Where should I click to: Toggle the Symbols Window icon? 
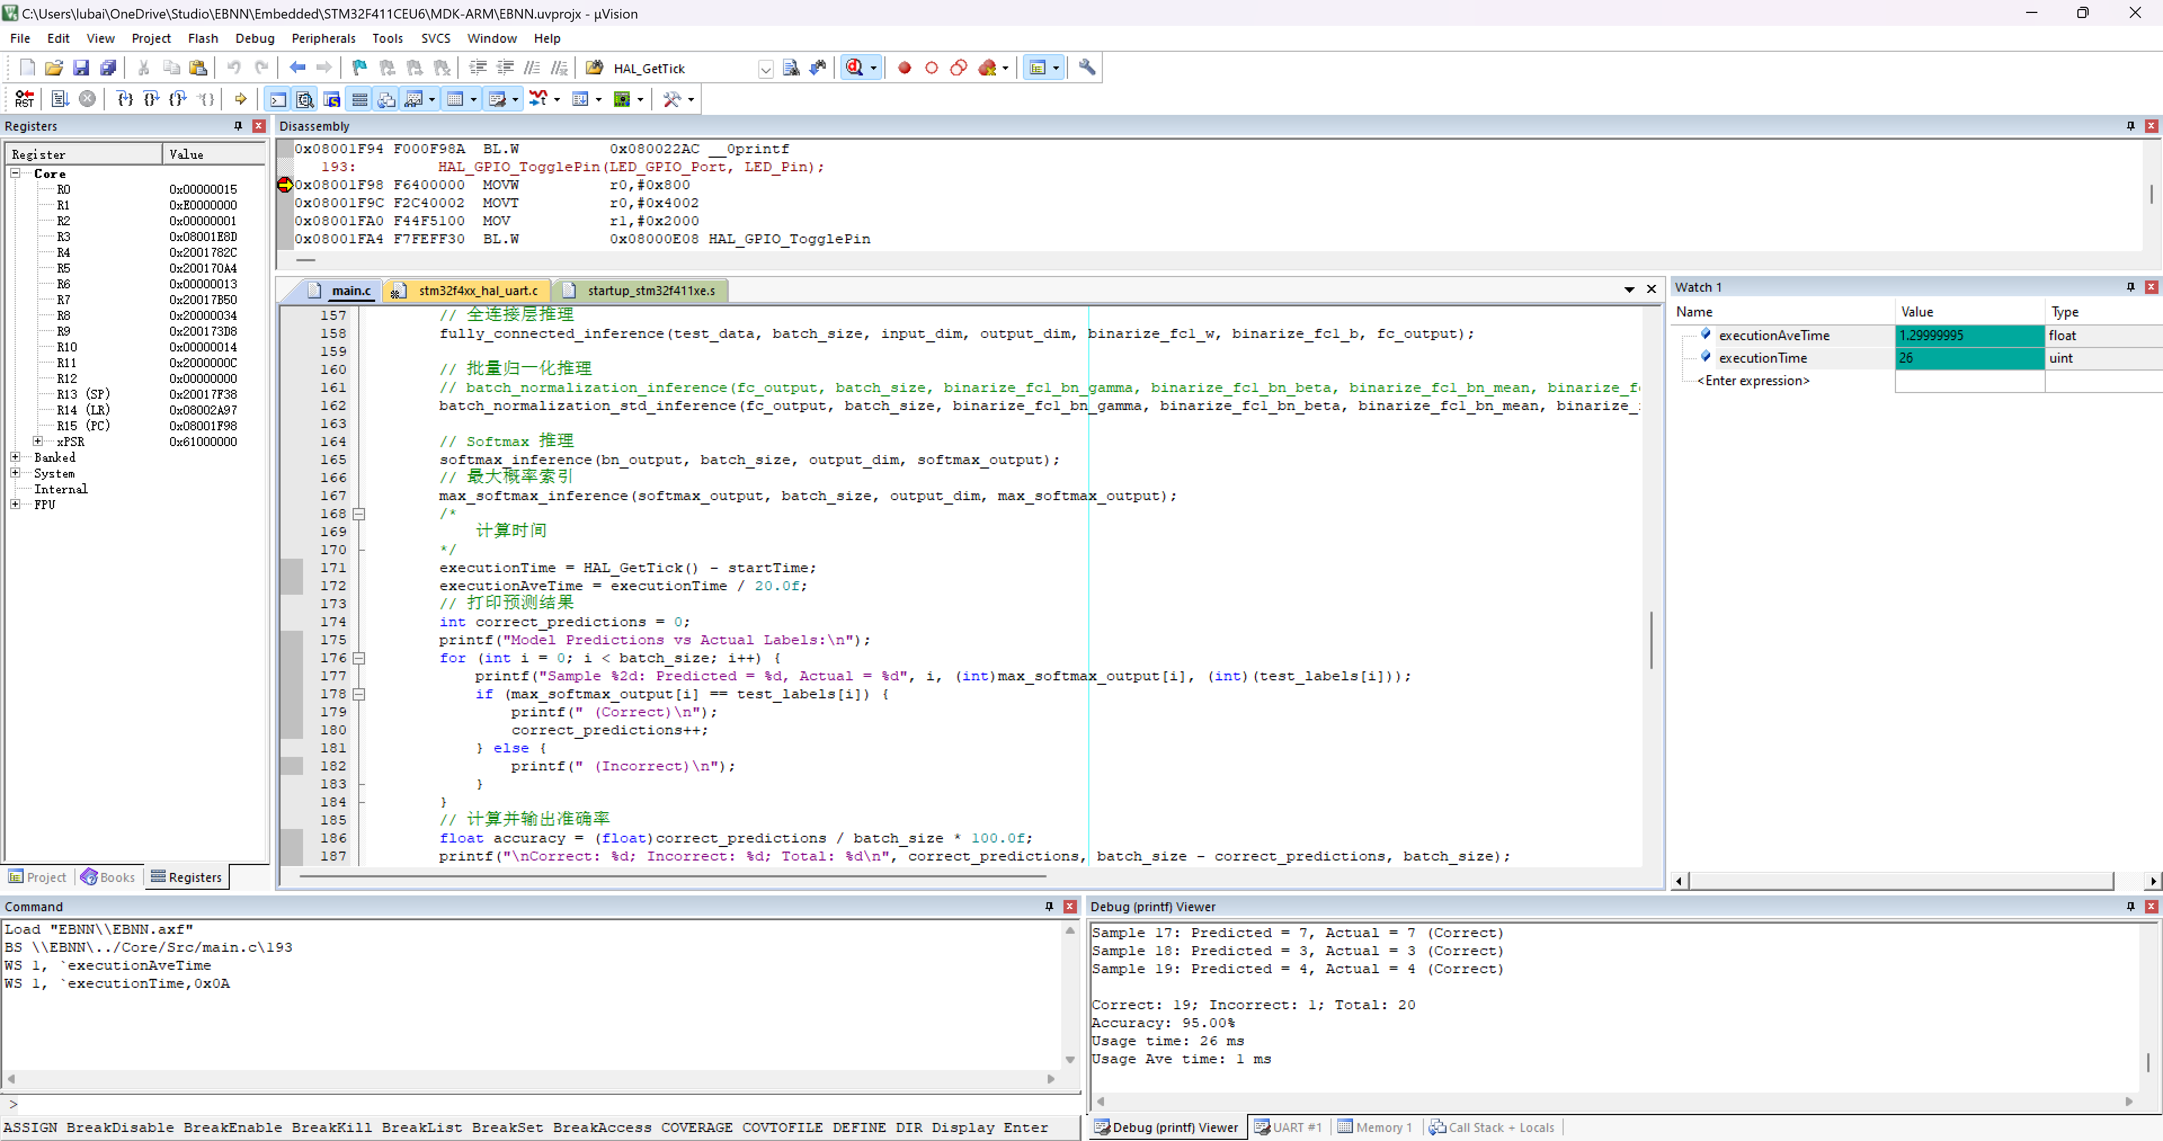coord(332,99)
